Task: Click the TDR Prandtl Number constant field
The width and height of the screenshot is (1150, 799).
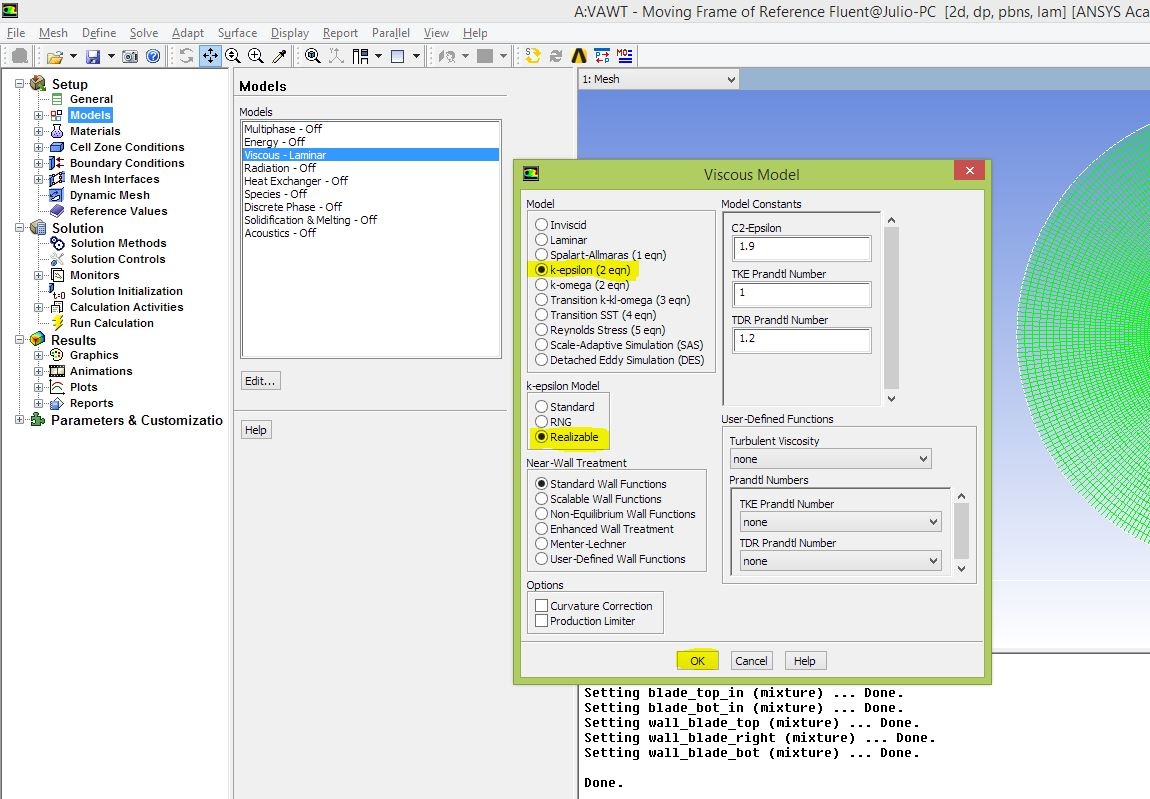Action: coord(802,340)
